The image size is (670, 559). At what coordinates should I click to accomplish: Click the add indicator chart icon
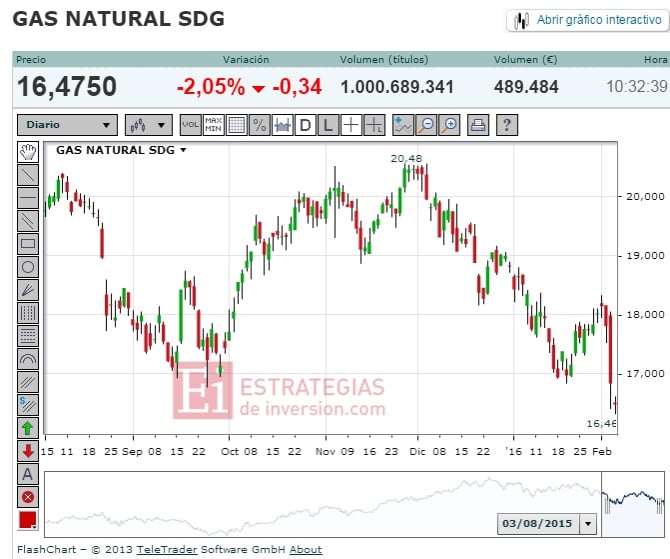point(403,125)
